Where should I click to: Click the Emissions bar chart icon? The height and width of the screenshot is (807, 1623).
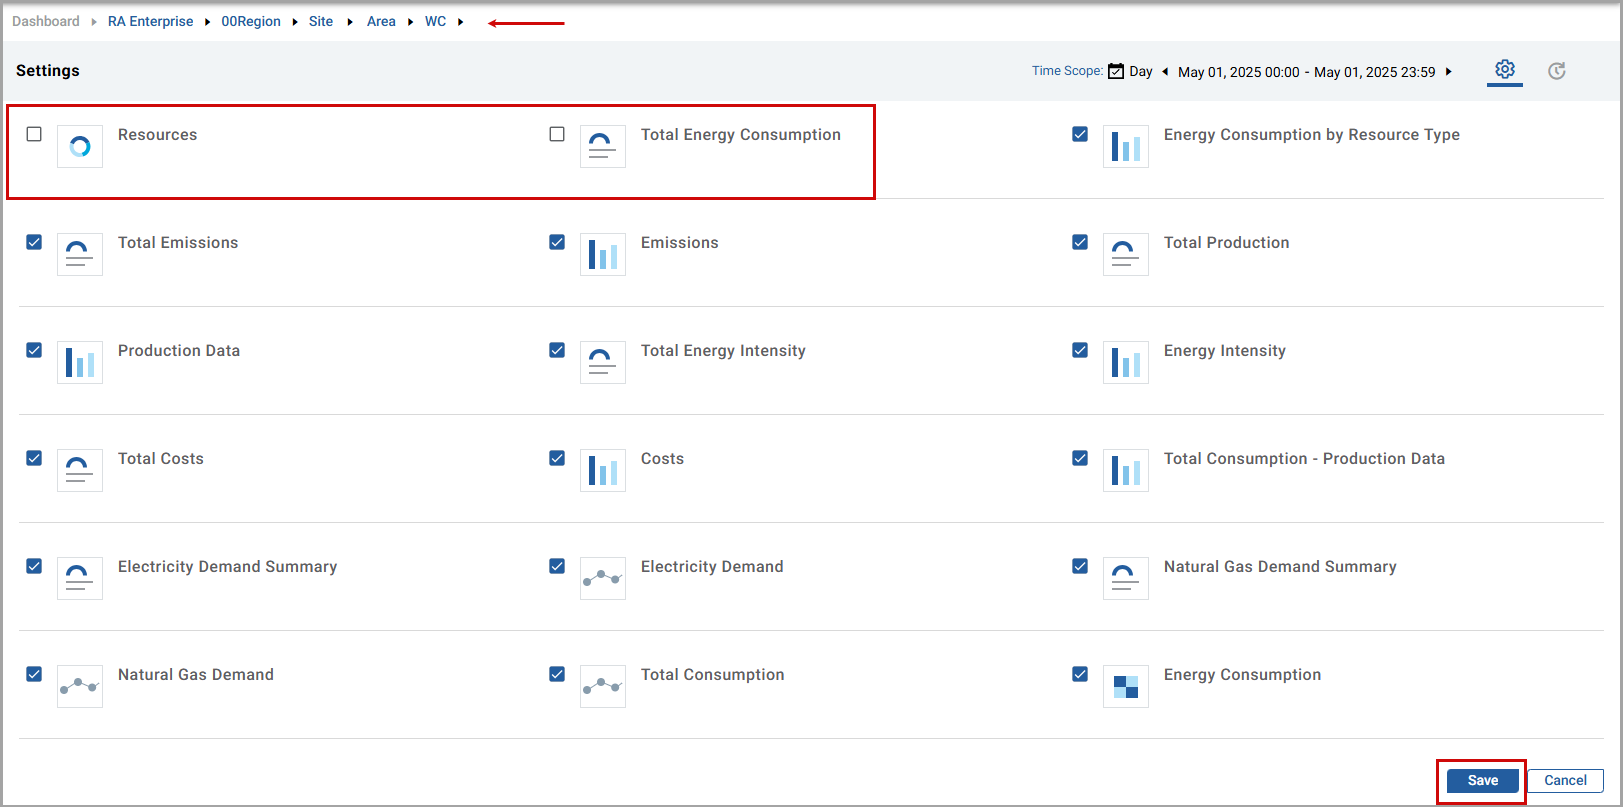tap(602, 255)
